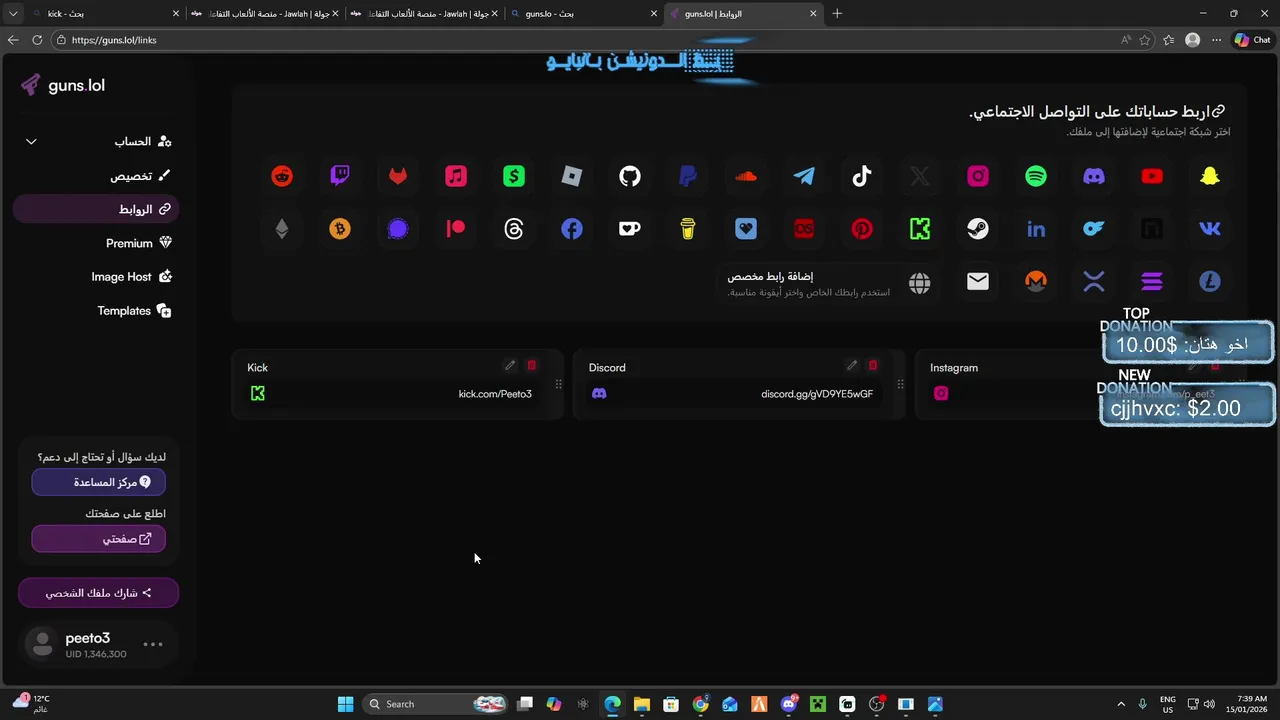Add a LinkedIn link
Image resolution: width=1280 pixels, height=720 pixels.
1036,229
